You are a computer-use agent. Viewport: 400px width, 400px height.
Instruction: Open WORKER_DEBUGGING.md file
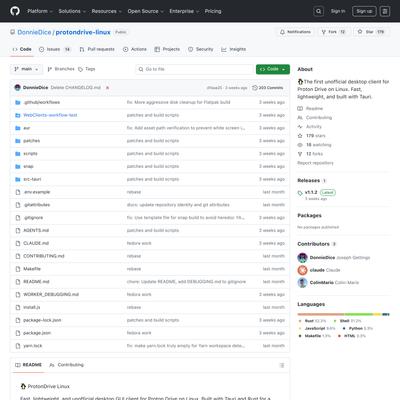pos(51,295)
